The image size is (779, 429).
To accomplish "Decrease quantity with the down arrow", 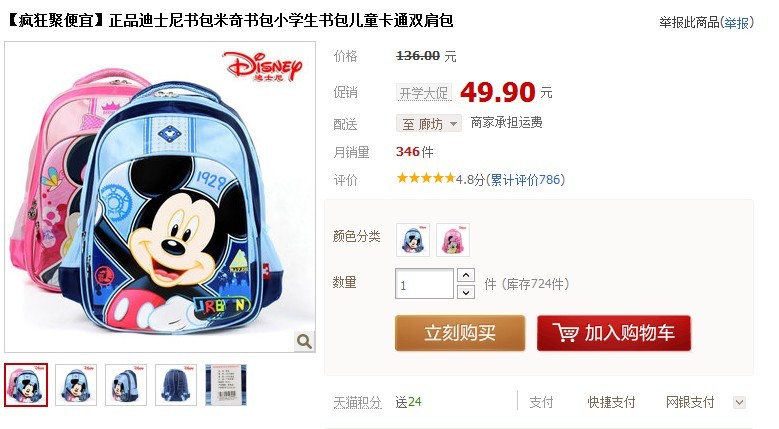I will (x=466, y=292).
